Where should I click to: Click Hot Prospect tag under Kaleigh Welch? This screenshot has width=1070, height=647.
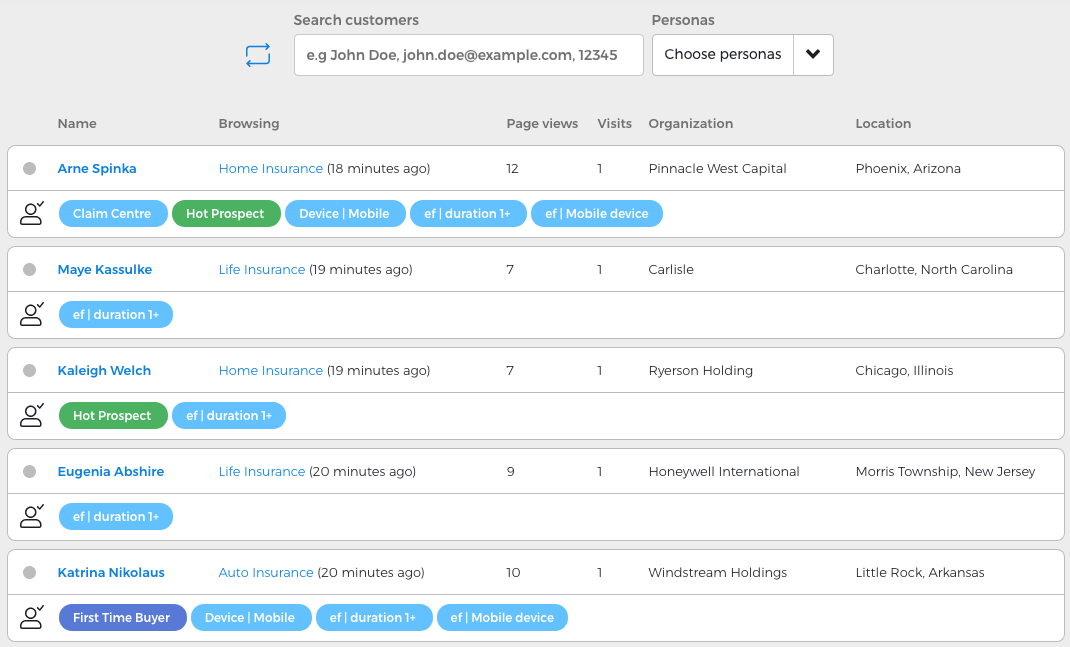coord(112,416)
